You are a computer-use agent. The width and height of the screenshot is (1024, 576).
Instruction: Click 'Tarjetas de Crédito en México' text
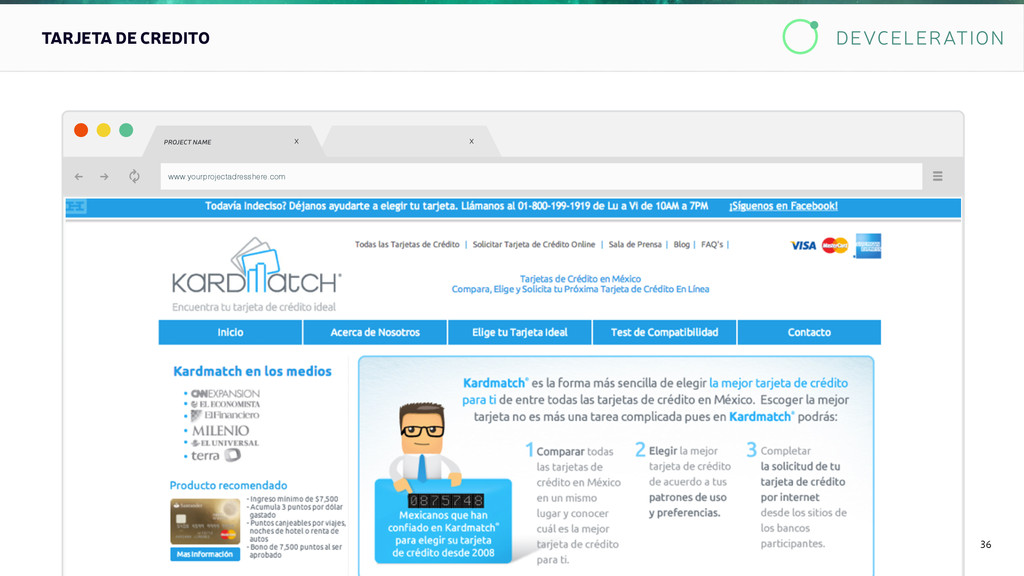[x=580, y=279]
